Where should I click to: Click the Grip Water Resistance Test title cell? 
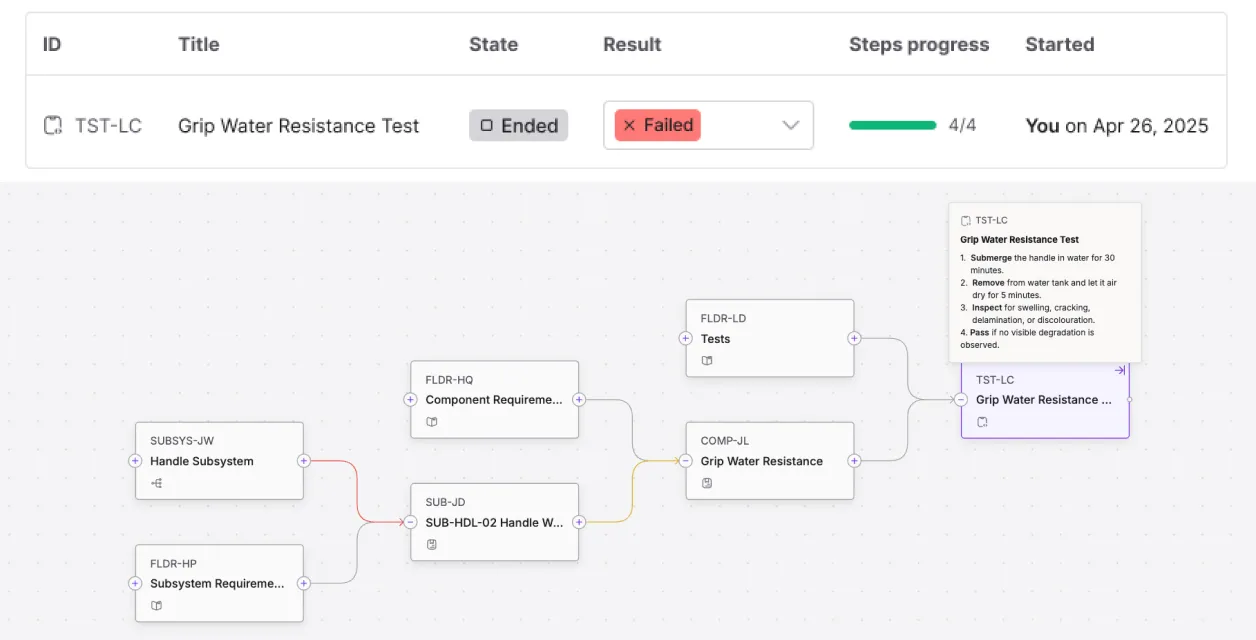point(298,126)
